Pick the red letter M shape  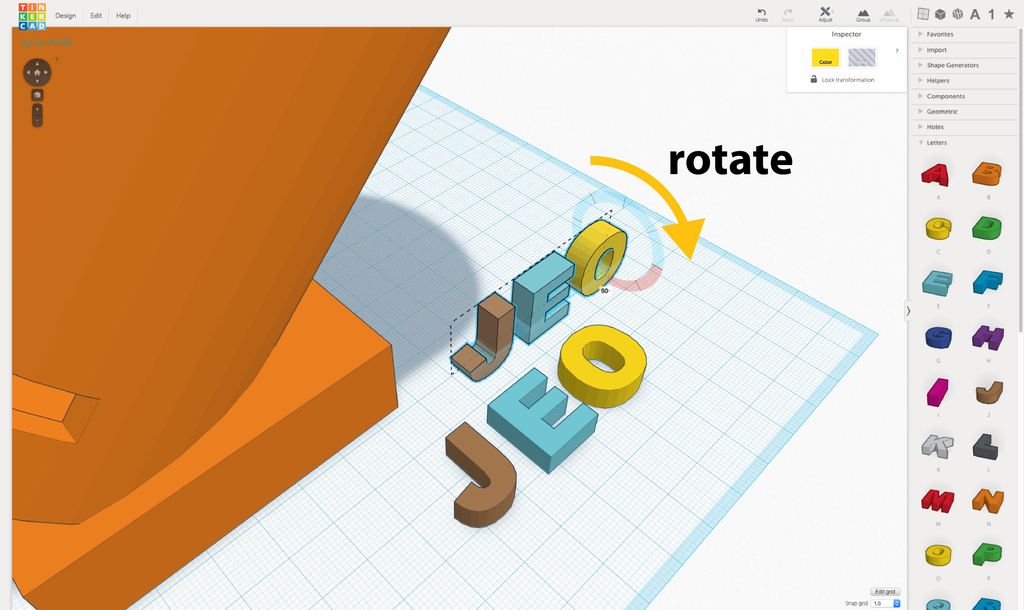[x=938, y=501]
